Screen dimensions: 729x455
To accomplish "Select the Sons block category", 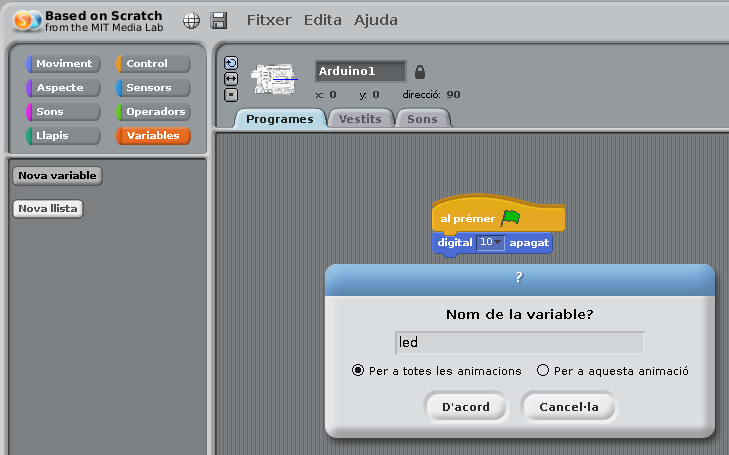I will pyautogui.click(x=64, y=112).
